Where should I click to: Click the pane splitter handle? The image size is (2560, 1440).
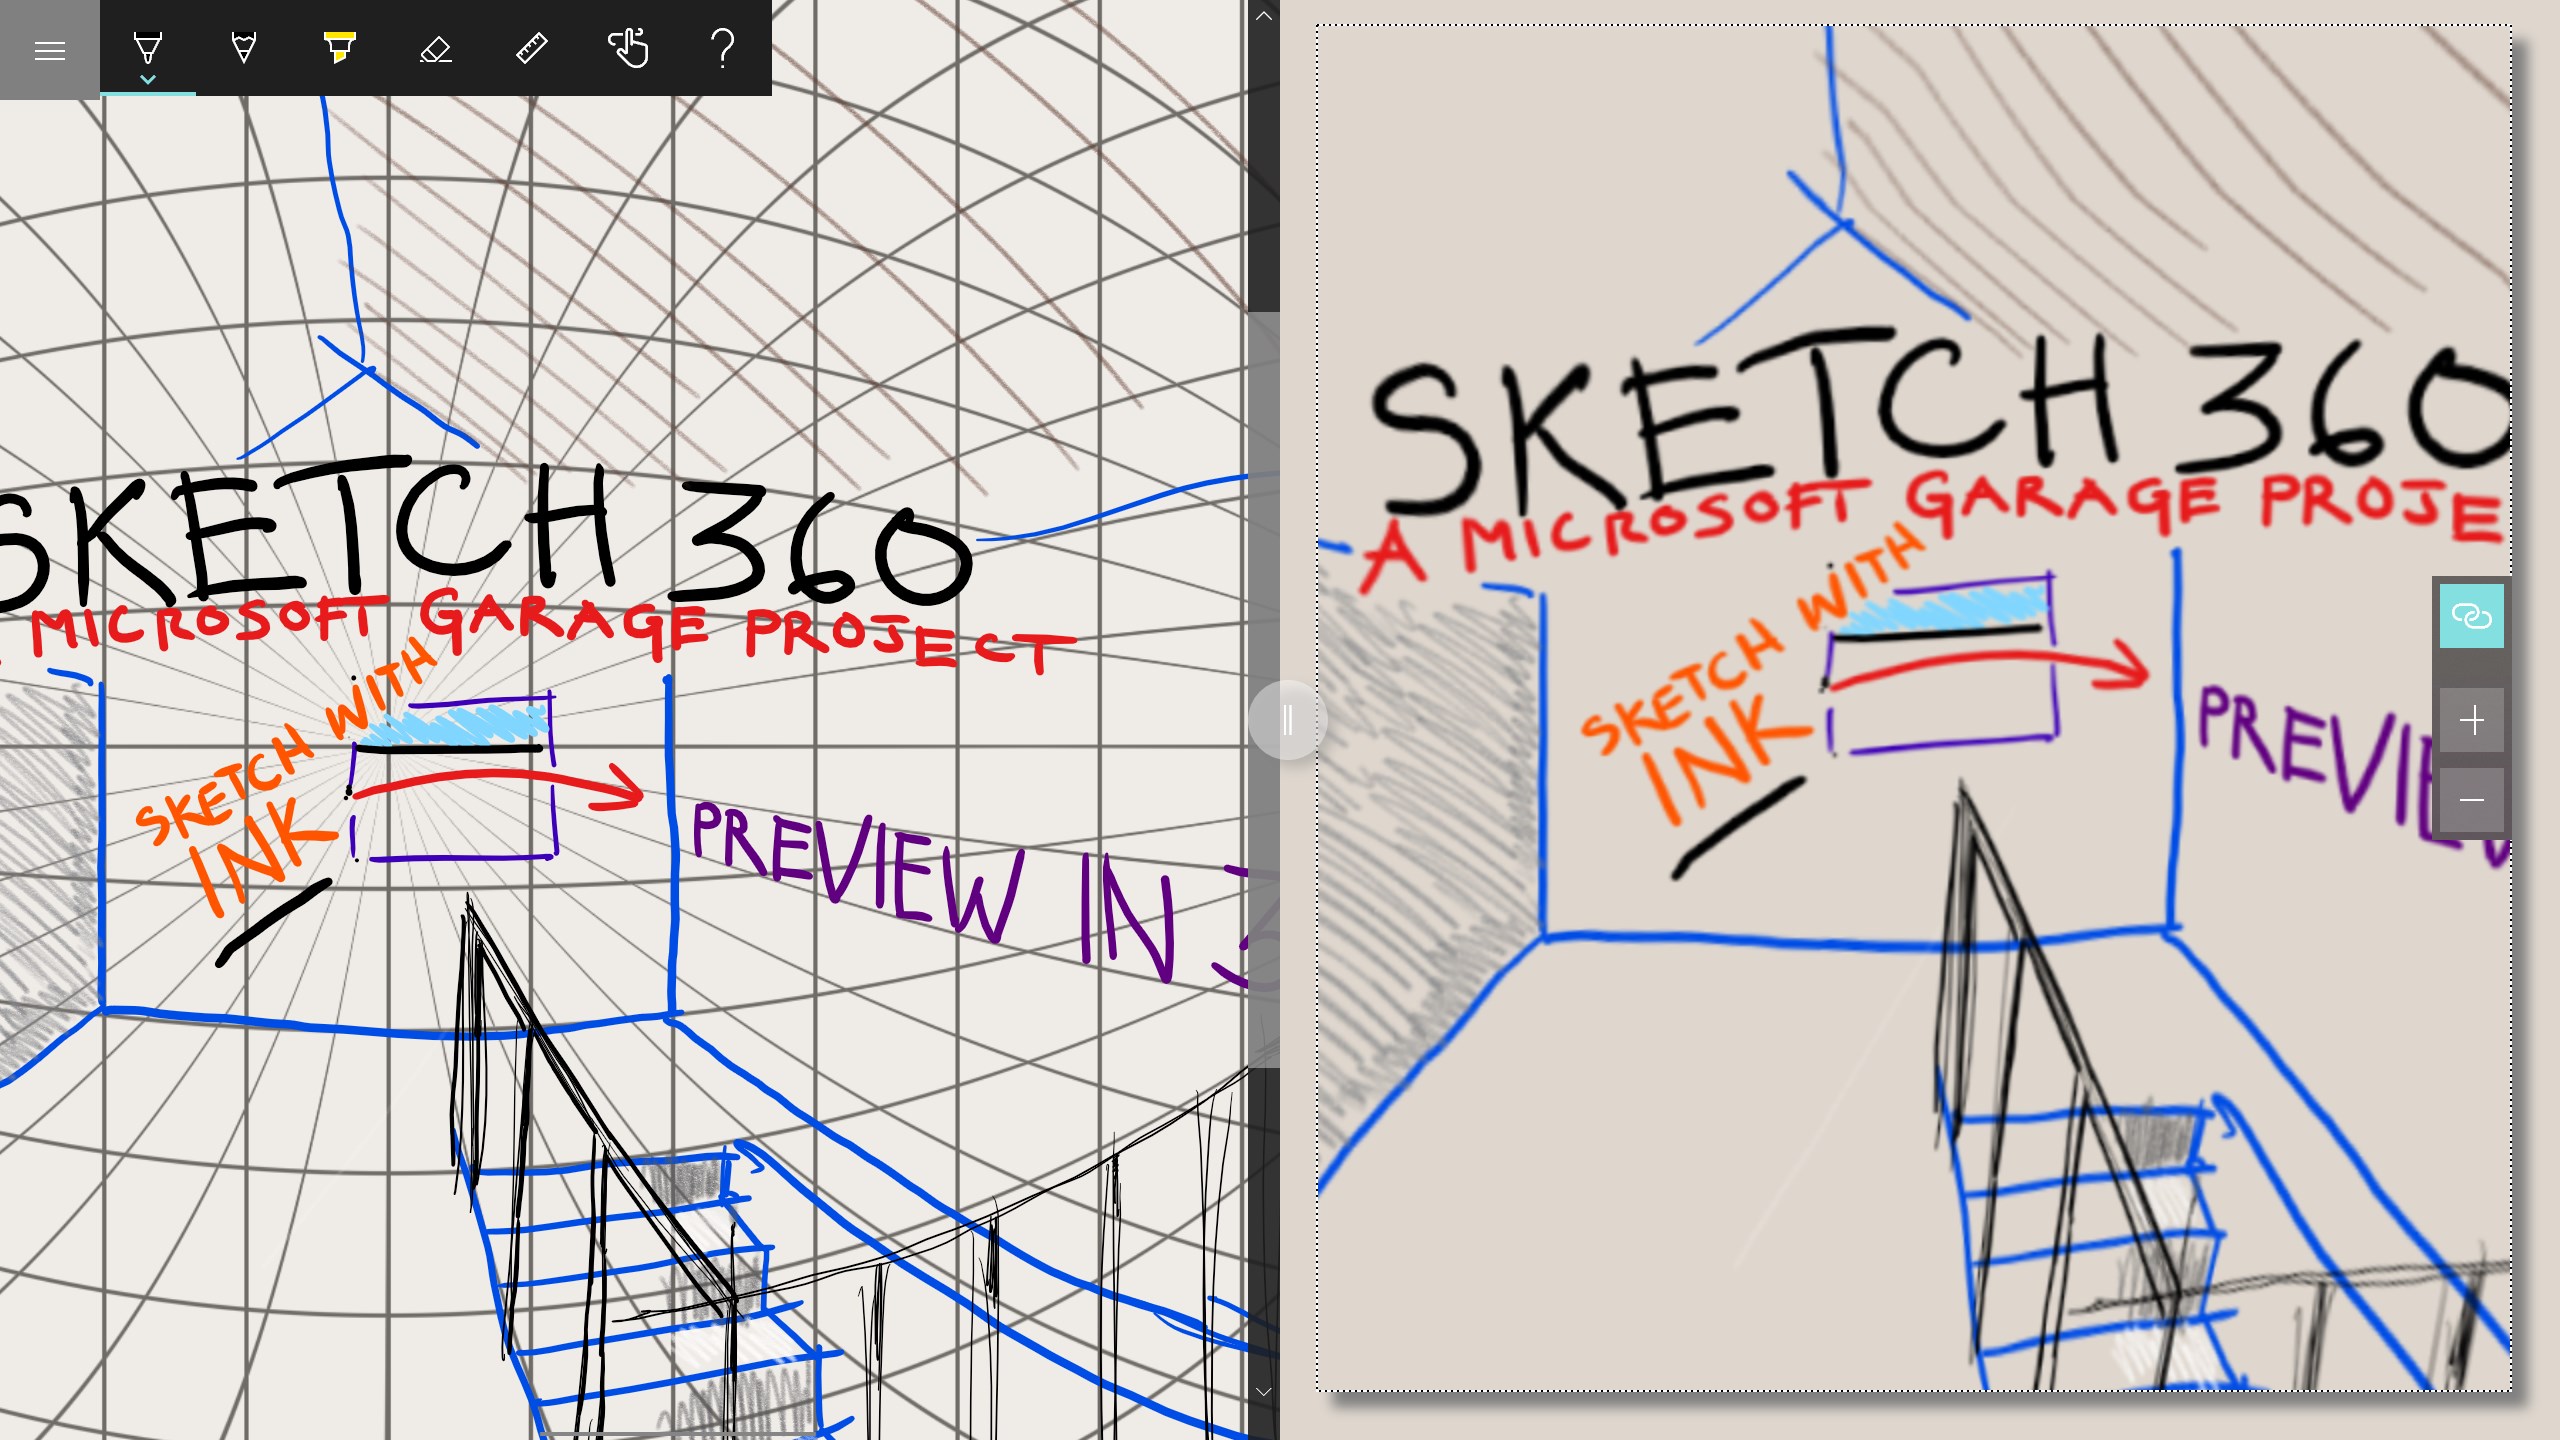point(1287,720)
